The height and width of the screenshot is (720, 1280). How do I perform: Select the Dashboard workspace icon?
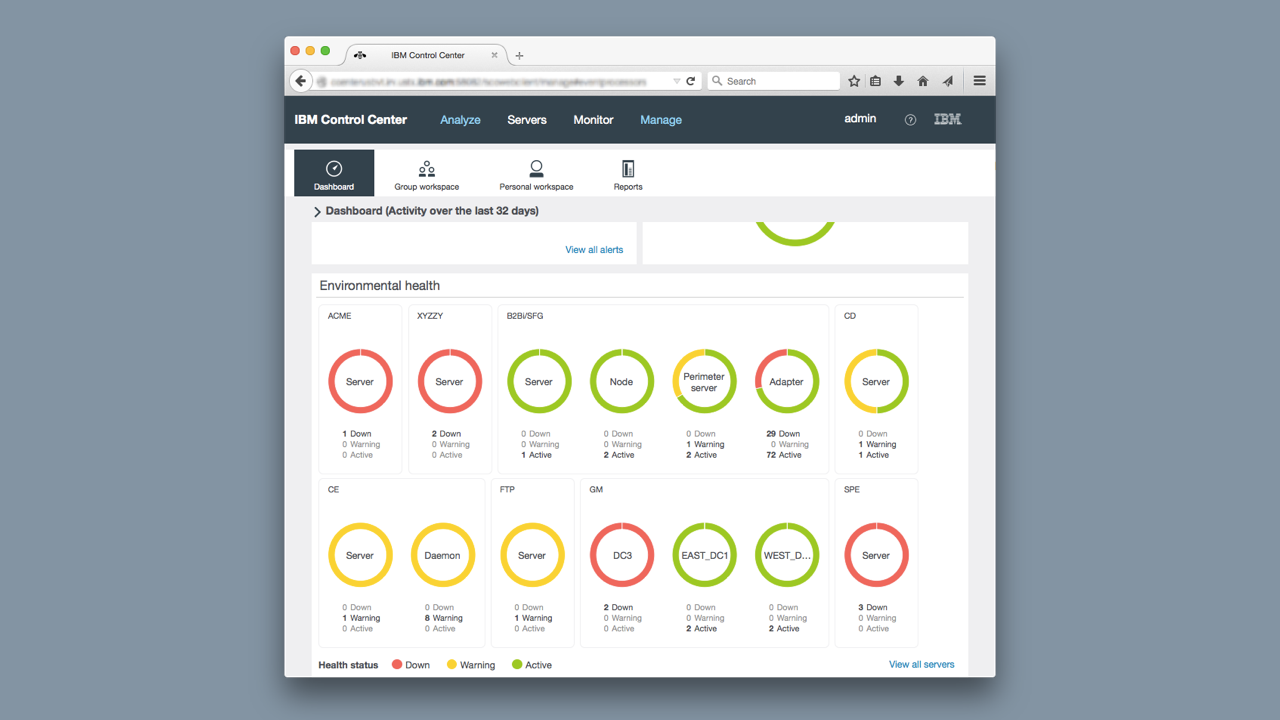(x=333, y=172)
